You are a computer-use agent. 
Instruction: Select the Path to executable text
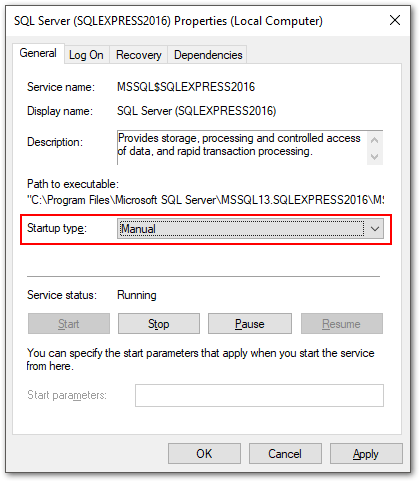(x=205, y=200)
